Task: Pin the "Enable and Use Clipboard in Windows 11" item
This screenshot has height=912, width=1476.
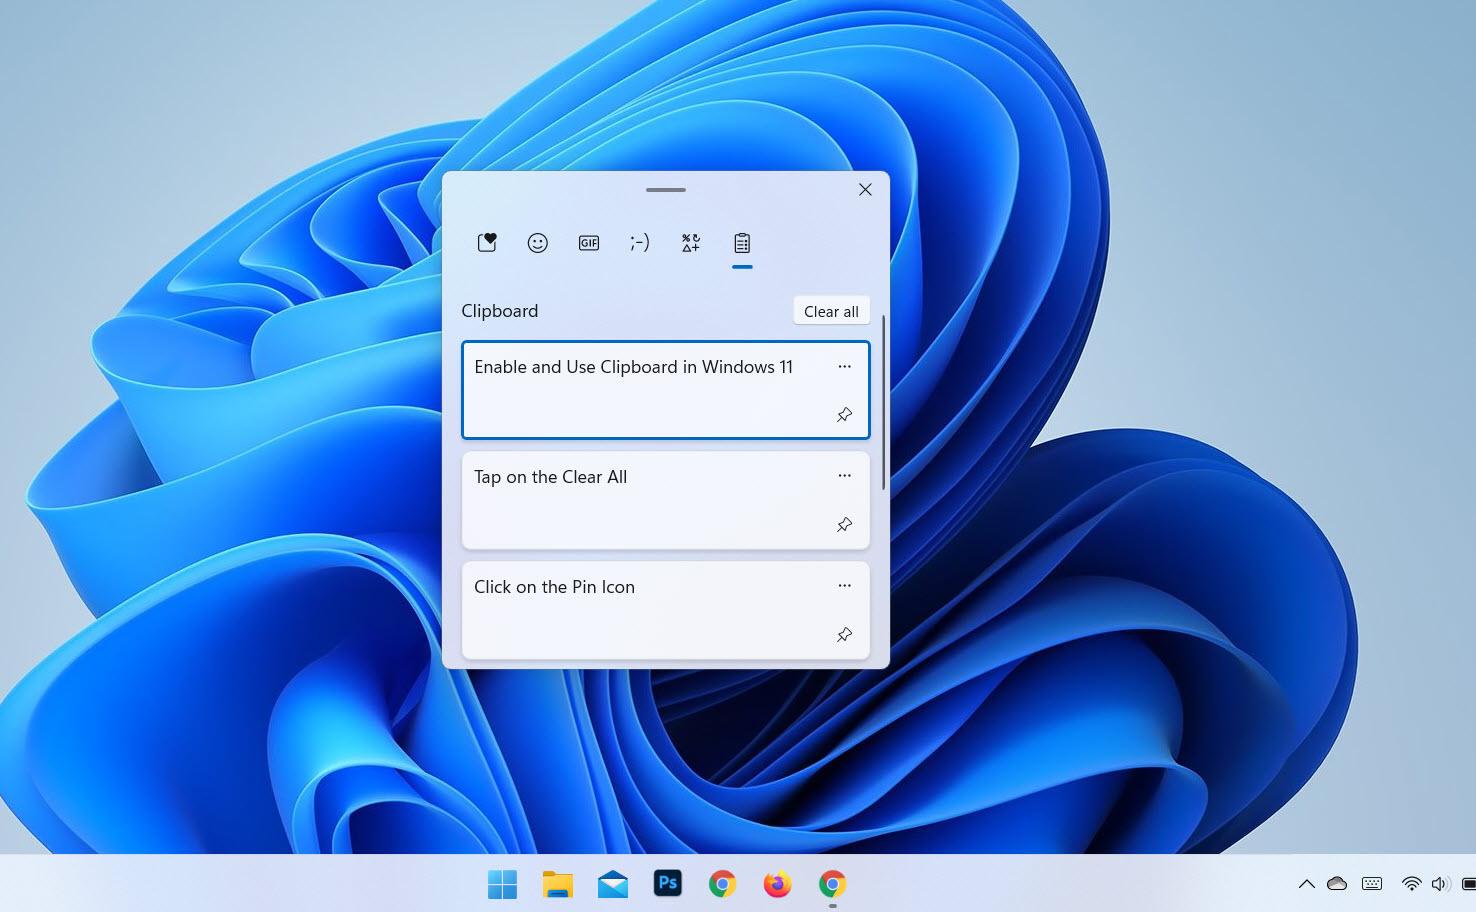Action: click(x=844, y=414)
